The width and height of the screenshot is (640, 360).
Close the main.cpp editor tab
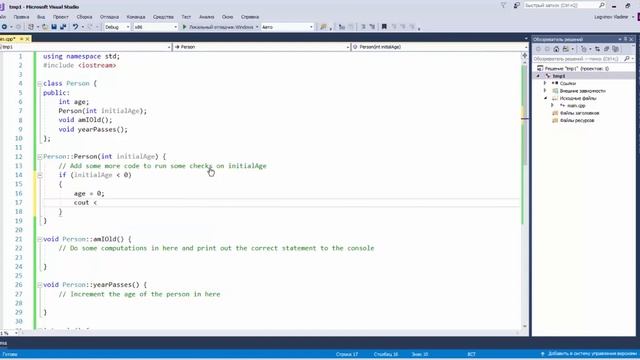pyautogui.click(x=27, y=39)
